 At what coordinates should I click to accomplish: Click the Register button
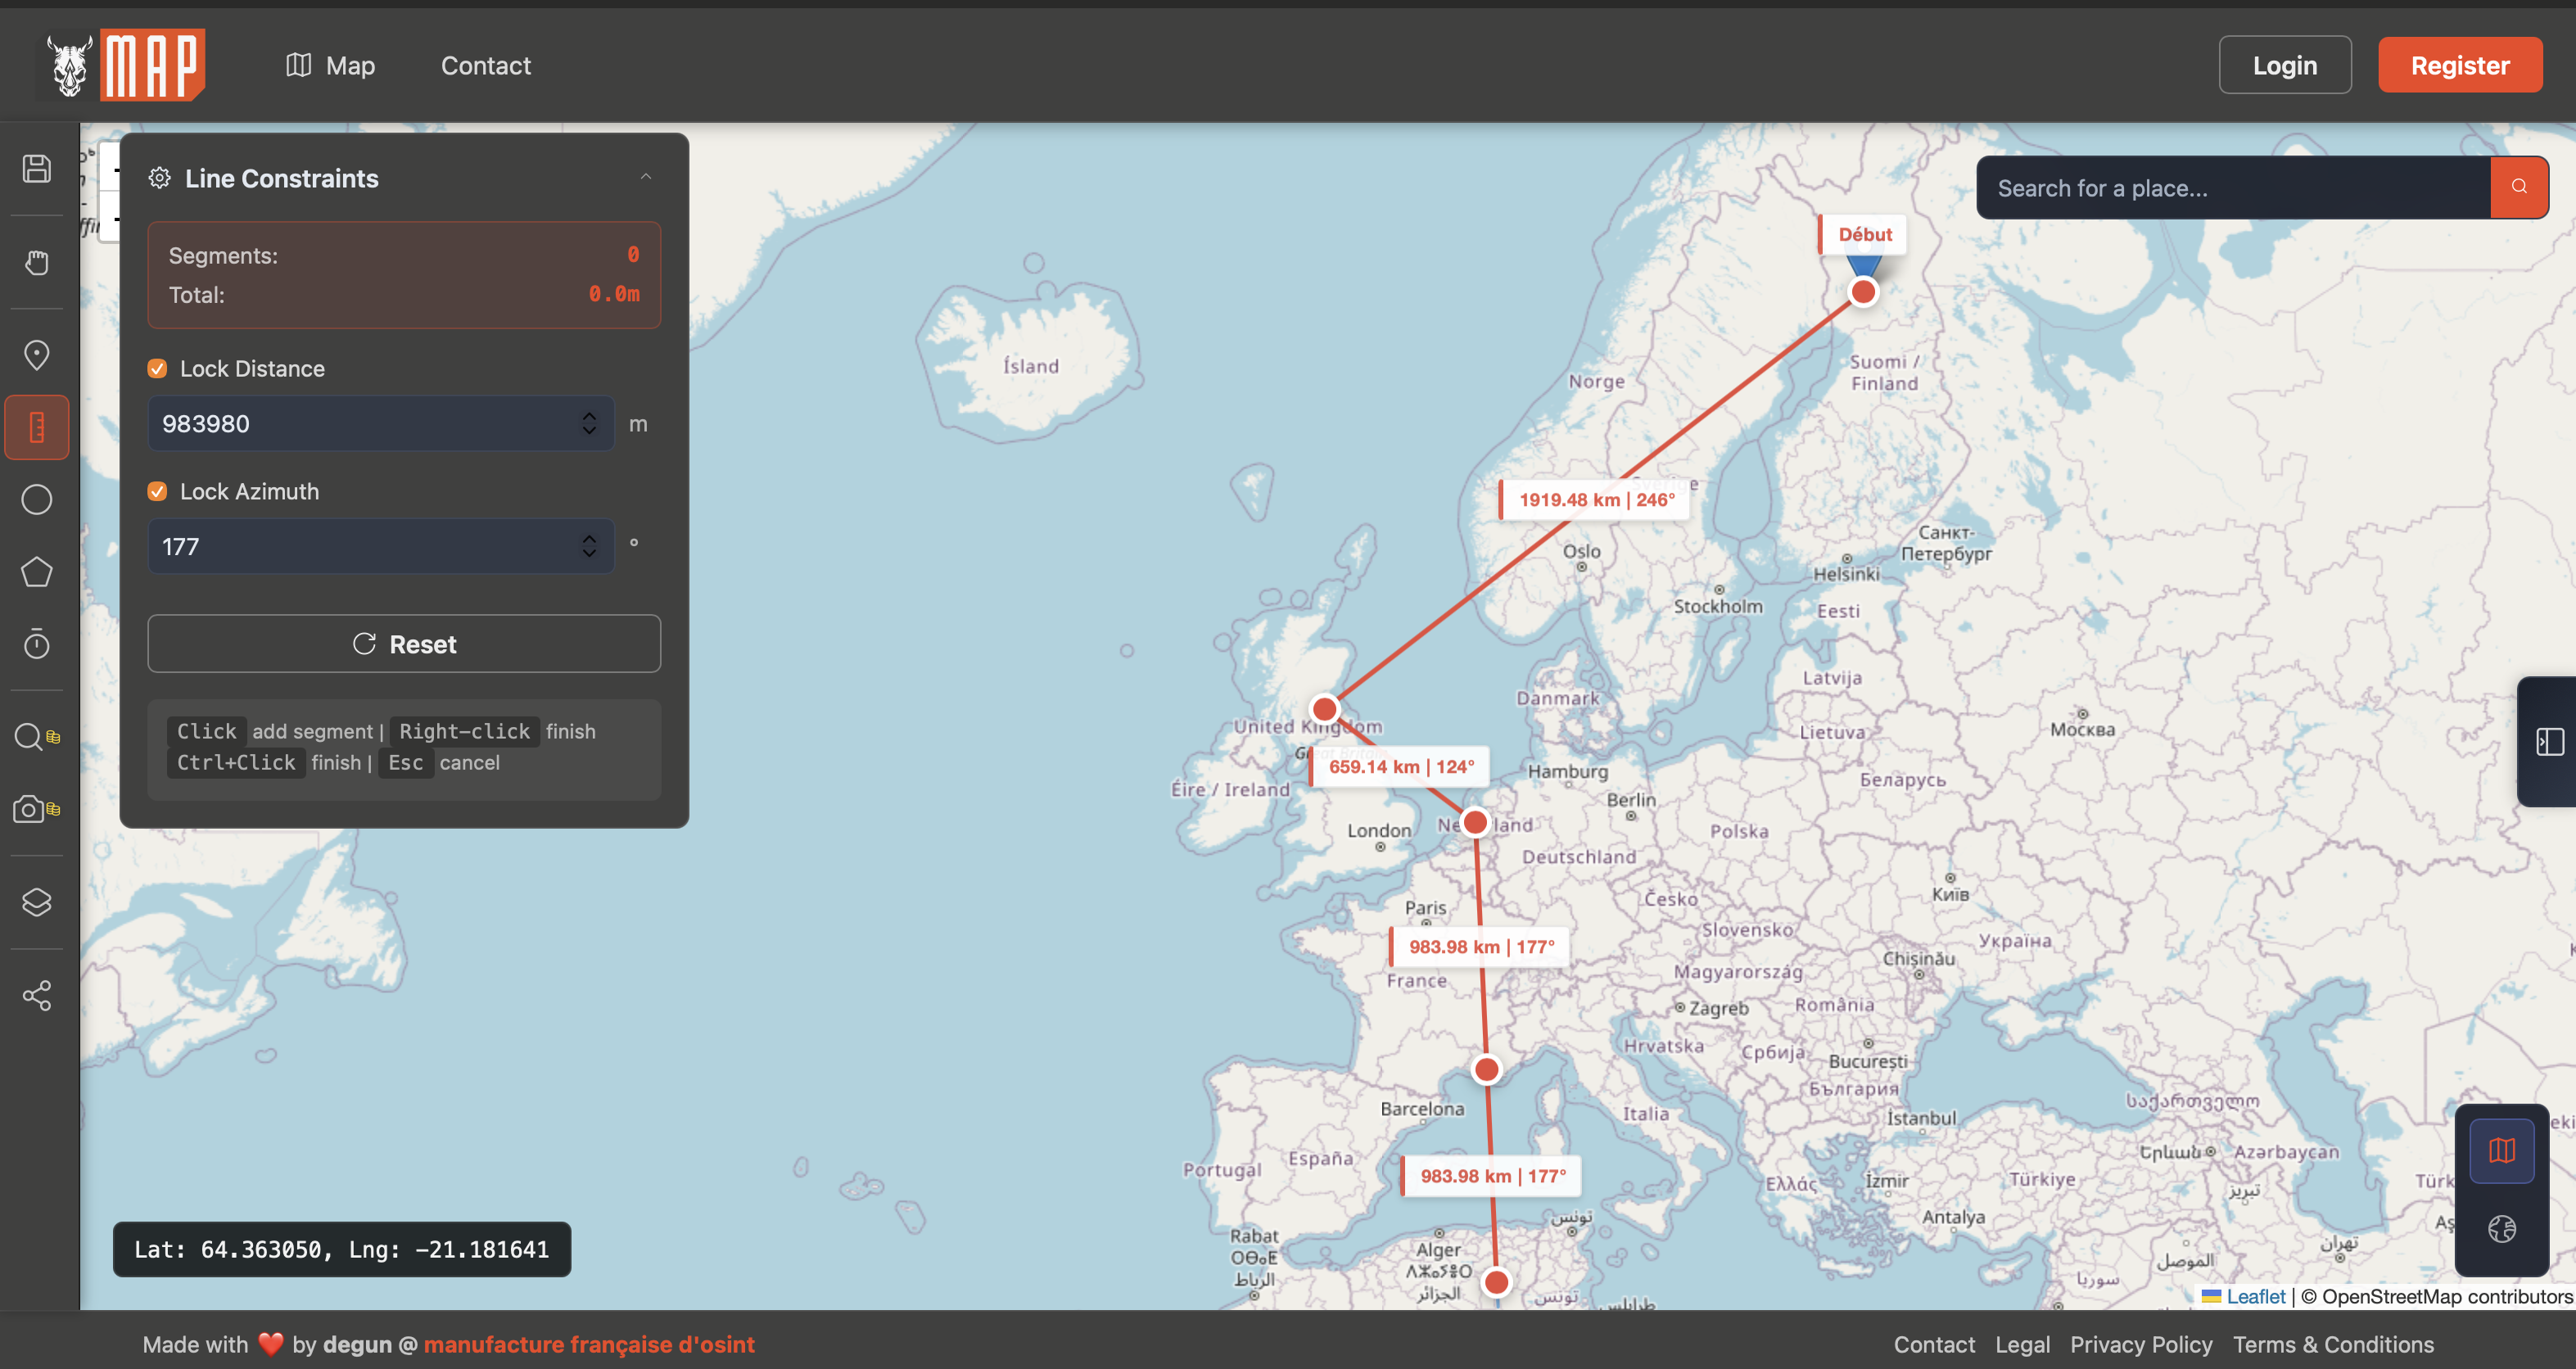pyautogui.click(x=2459, y=65)
